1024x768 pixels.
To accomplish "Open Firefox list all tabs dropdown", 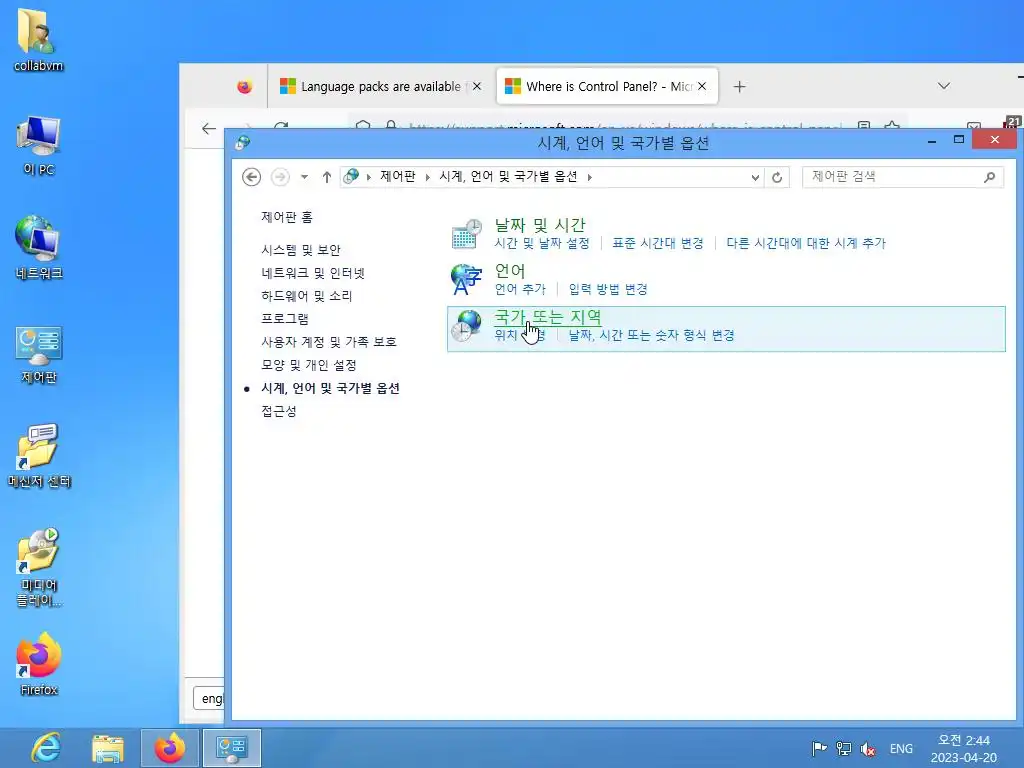I will pyautogui.click(x=944, y=86).
